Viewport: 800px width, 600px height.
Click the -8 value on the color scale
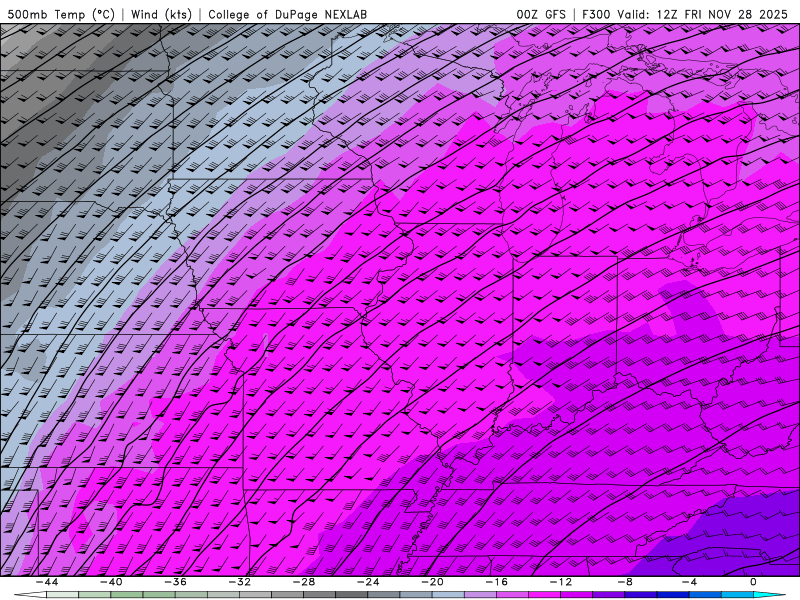point(625,582)
